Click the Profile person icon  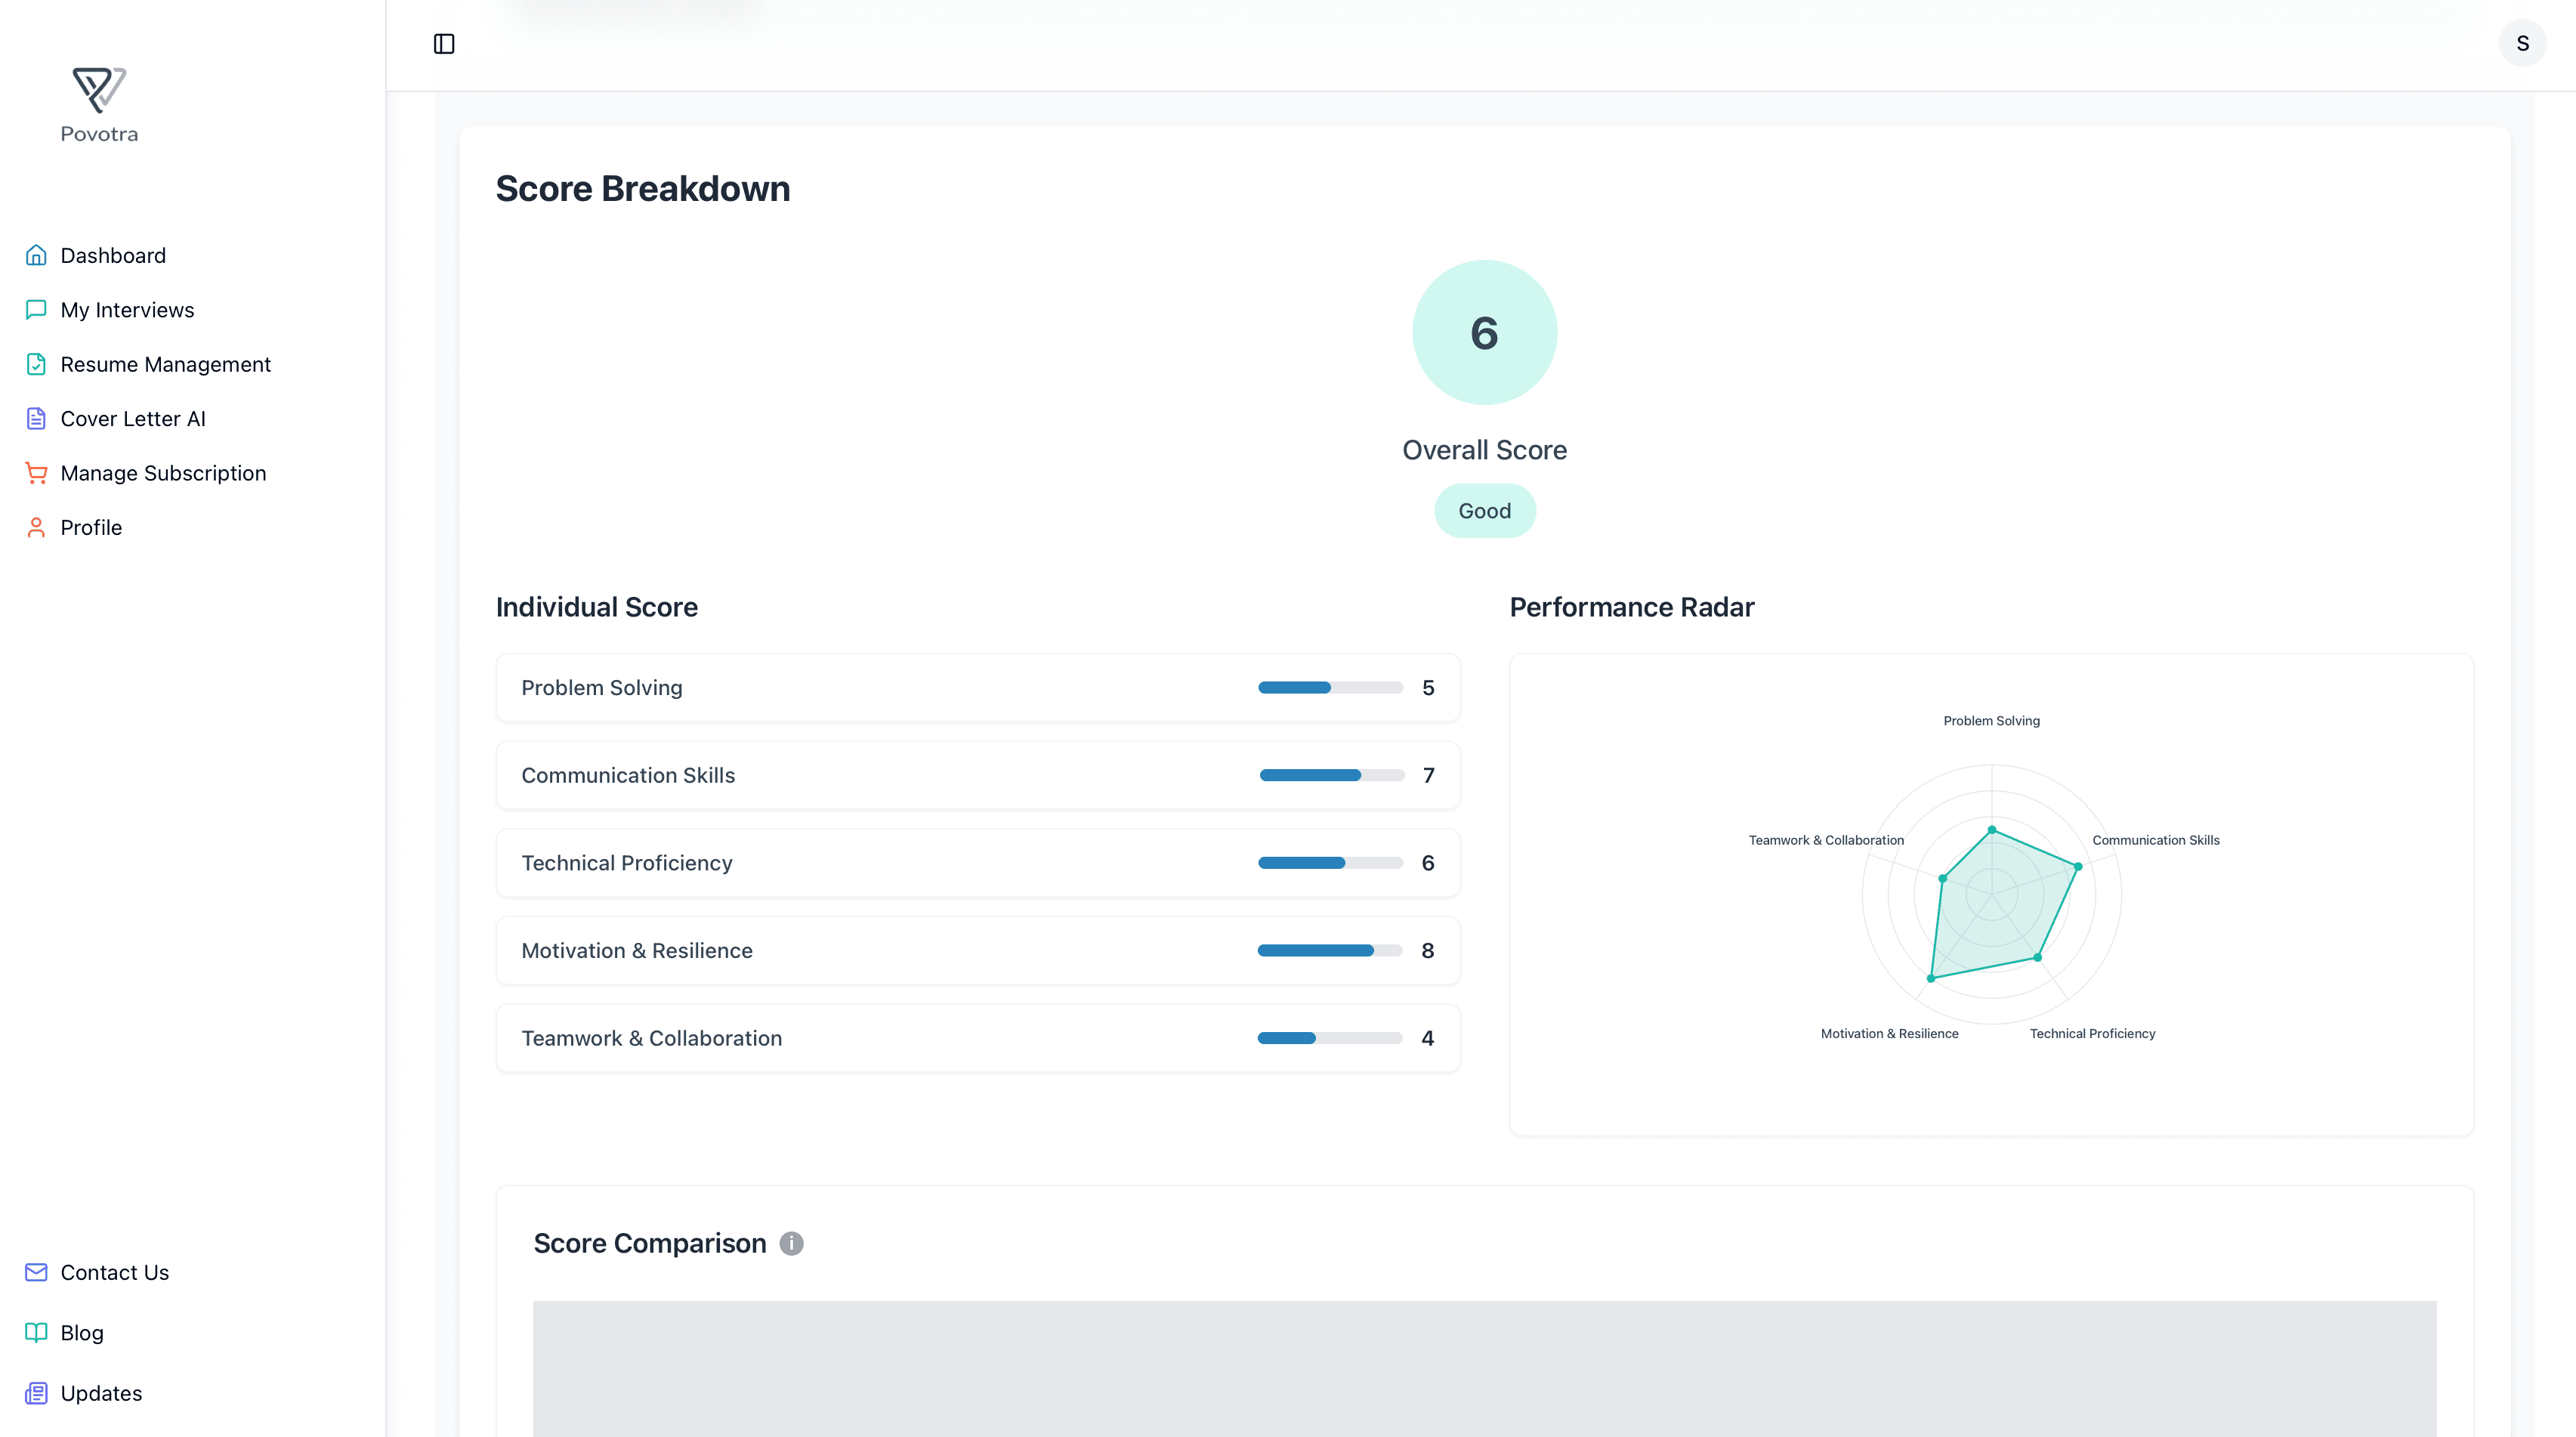click(x=36, y=527)
